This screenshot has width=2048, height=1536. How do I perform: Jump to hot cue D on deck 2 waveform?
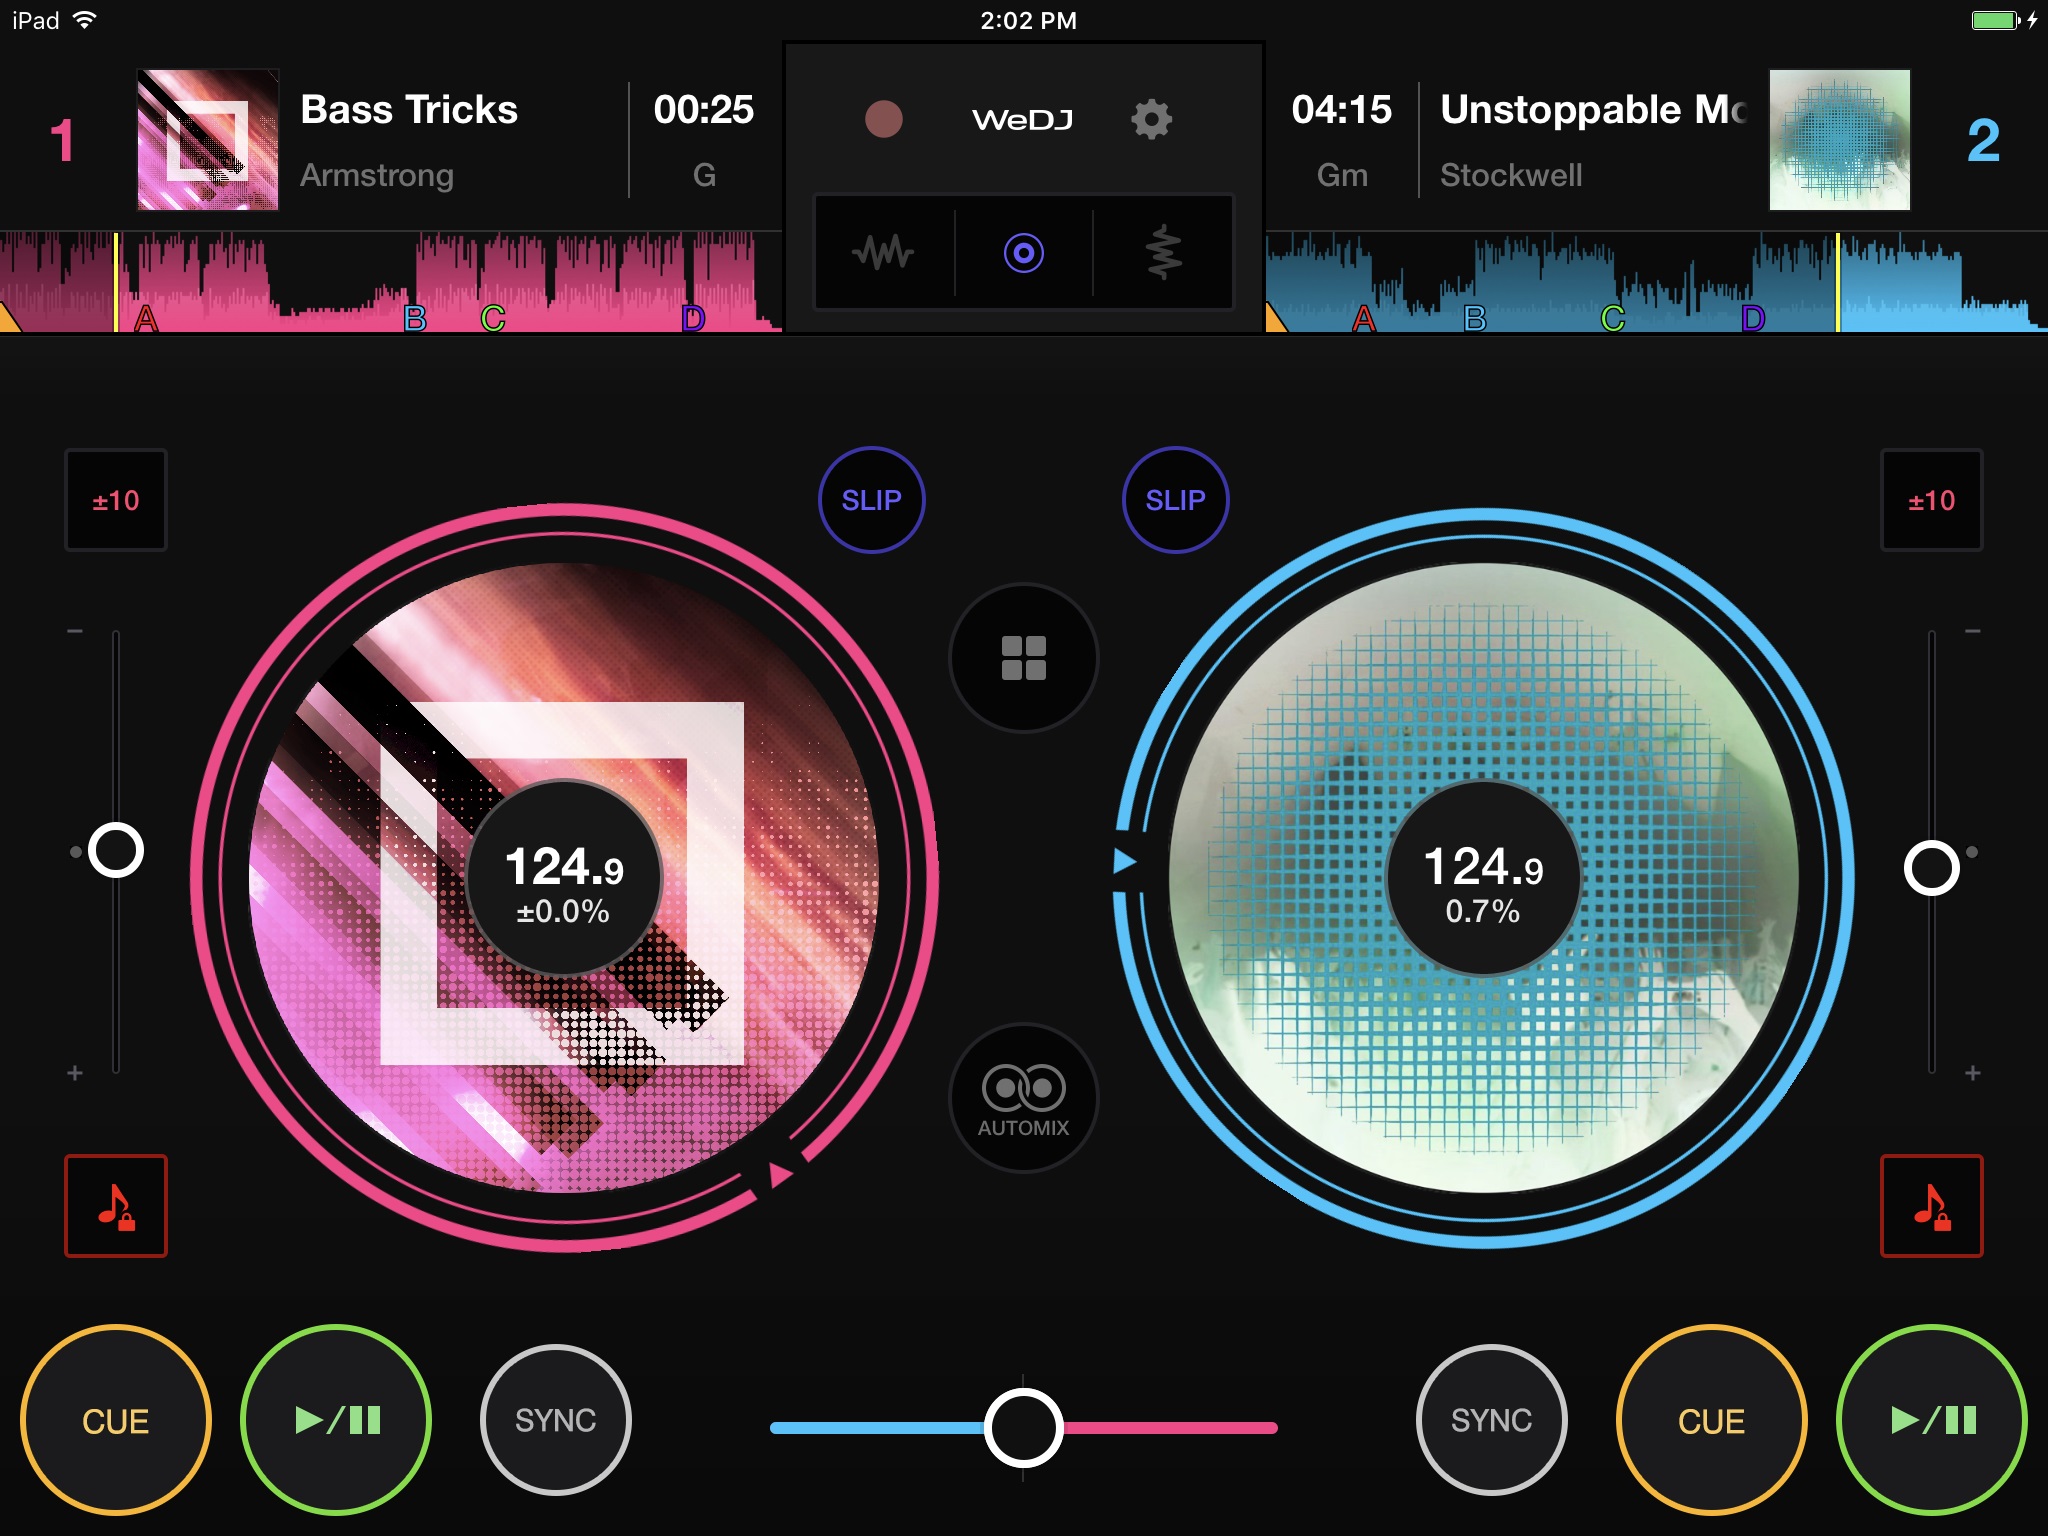tap(1752, 318)
